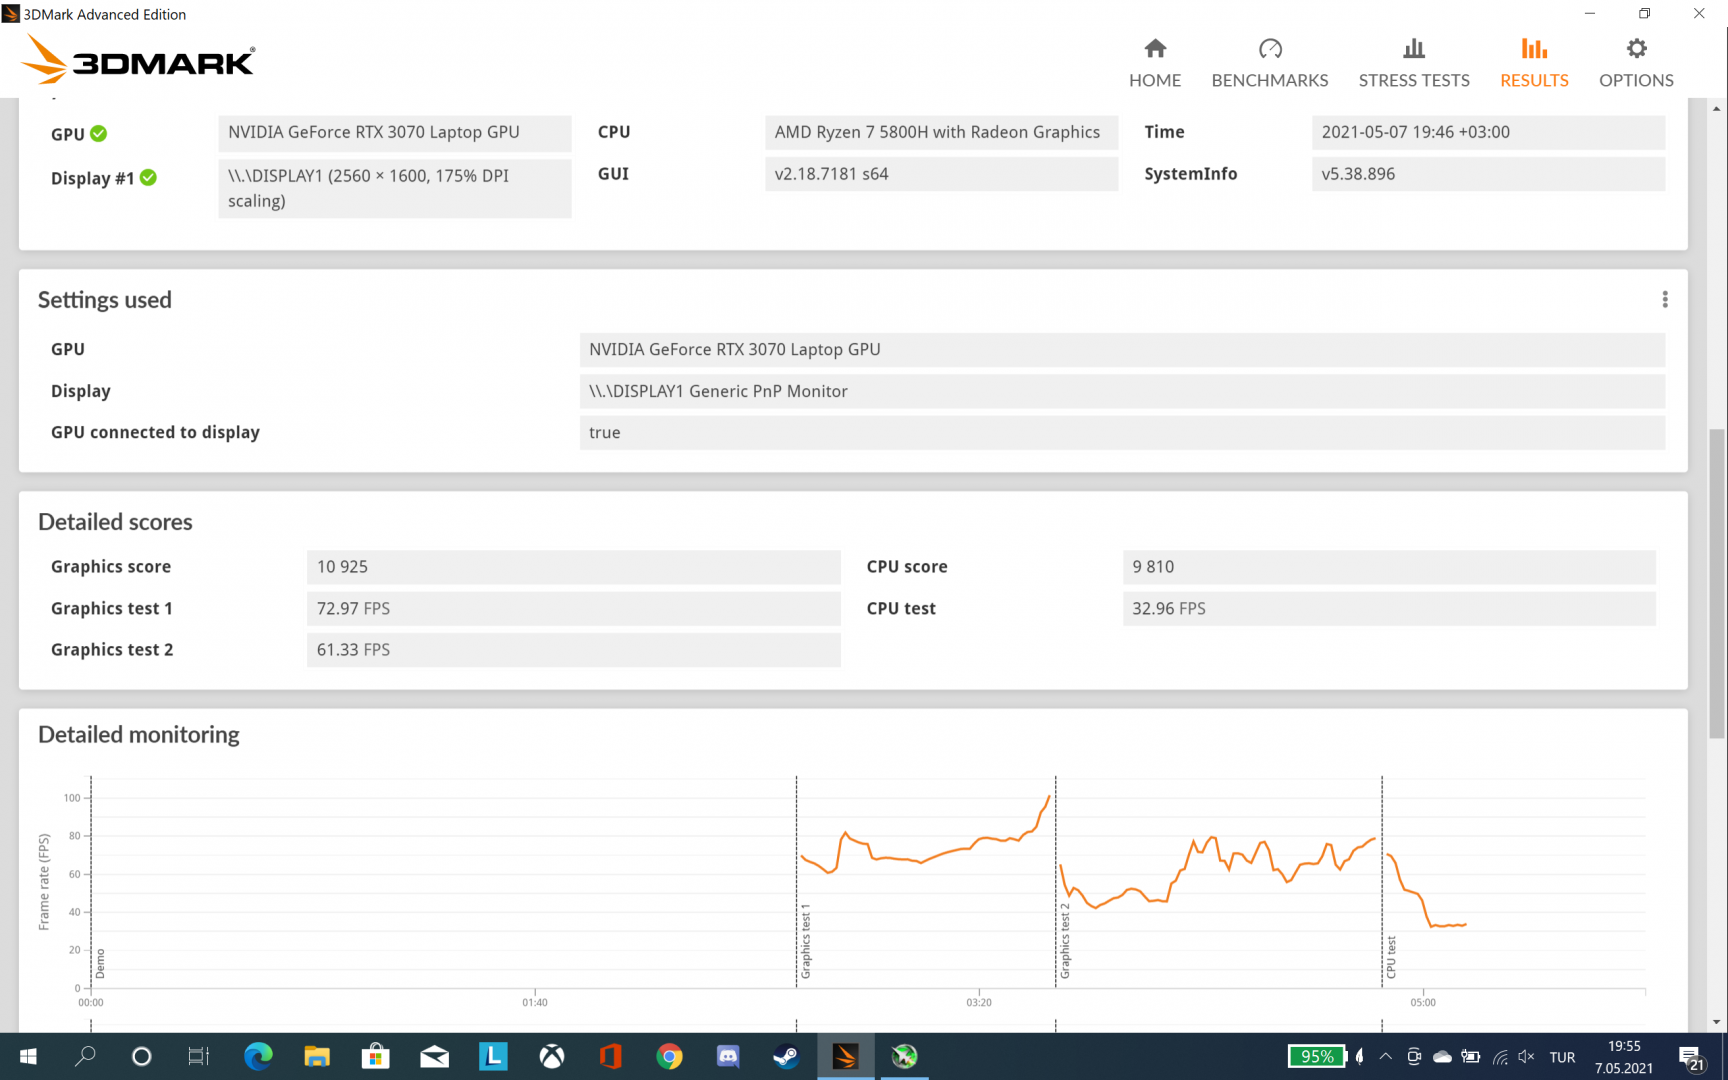Viewport: 1728px width, 1080px height.
Task: Switch to the Stress Tests tab
Action: (x=1414, y=63)
